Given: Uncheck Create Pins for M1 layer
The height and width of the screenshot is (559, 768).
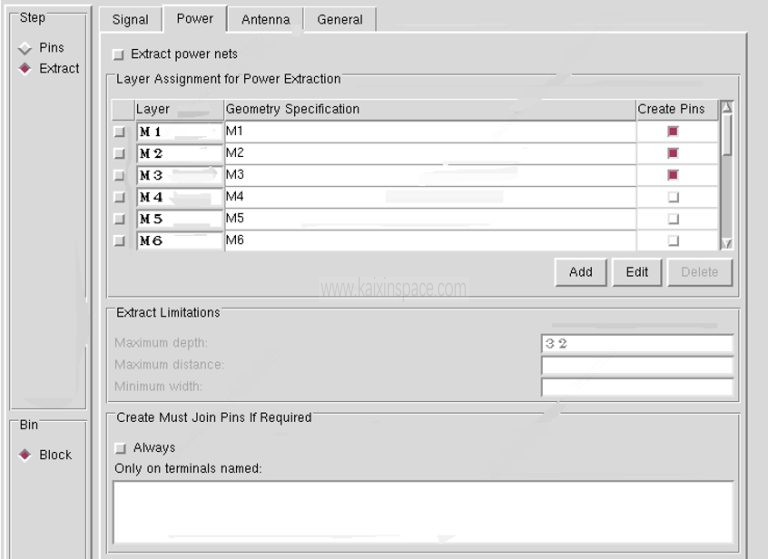Looking at the screenshot, I should coord(673,132).
